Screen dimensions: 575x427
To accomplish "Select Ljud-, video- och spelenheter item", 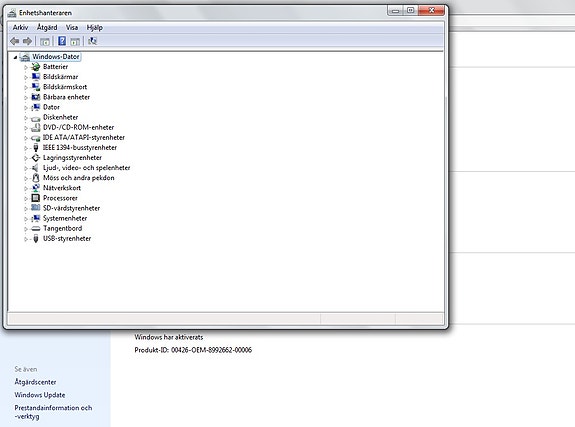I will click(87, 168).
